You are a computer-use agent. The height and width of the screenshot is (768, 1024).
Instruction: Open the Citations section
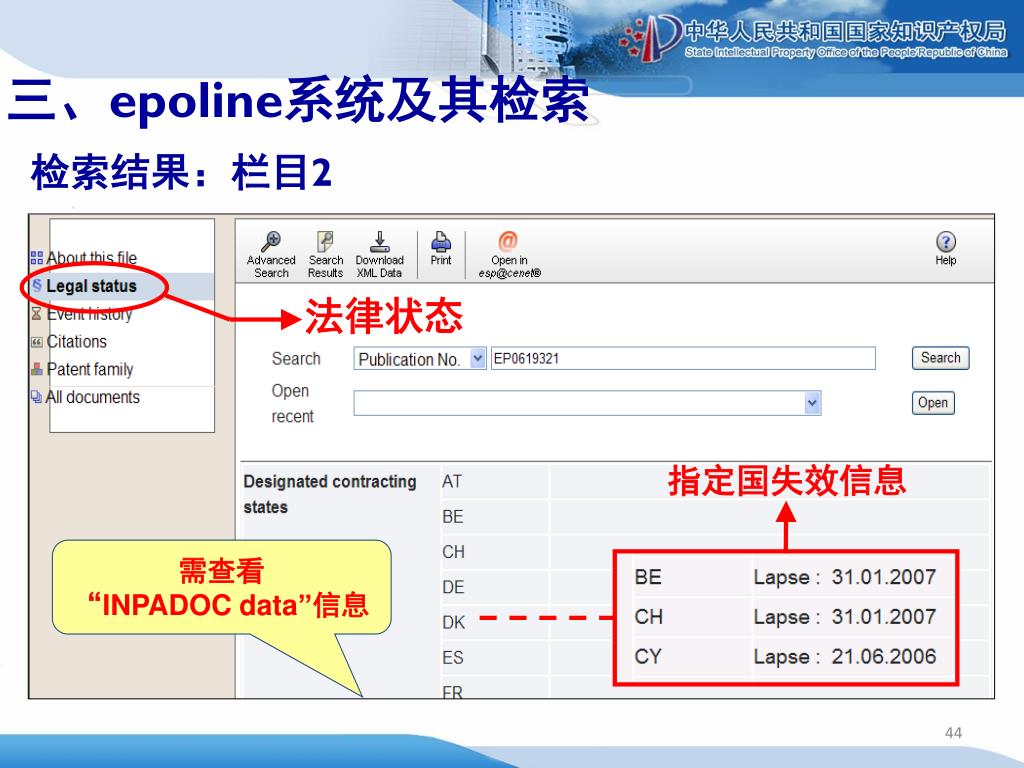pos(76,342)
